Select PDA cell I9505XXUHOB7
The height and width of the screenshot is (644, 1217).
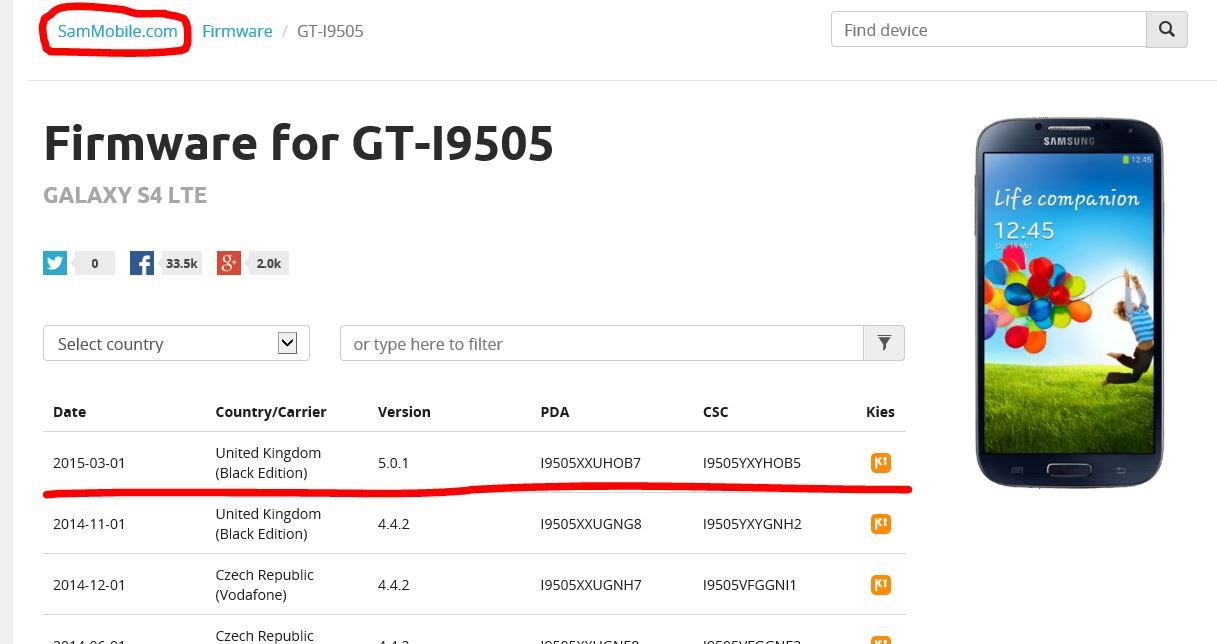(x=590, y=463)
